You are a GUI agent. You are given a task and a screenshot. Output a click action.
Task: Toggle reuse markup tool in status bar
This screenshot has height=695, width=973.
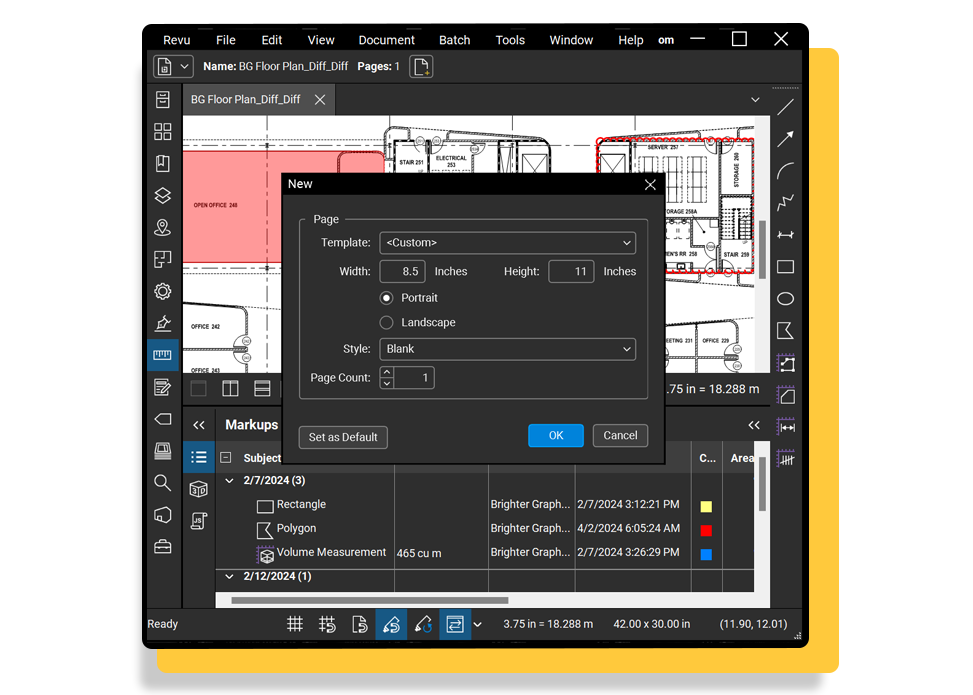pos(423,624)
